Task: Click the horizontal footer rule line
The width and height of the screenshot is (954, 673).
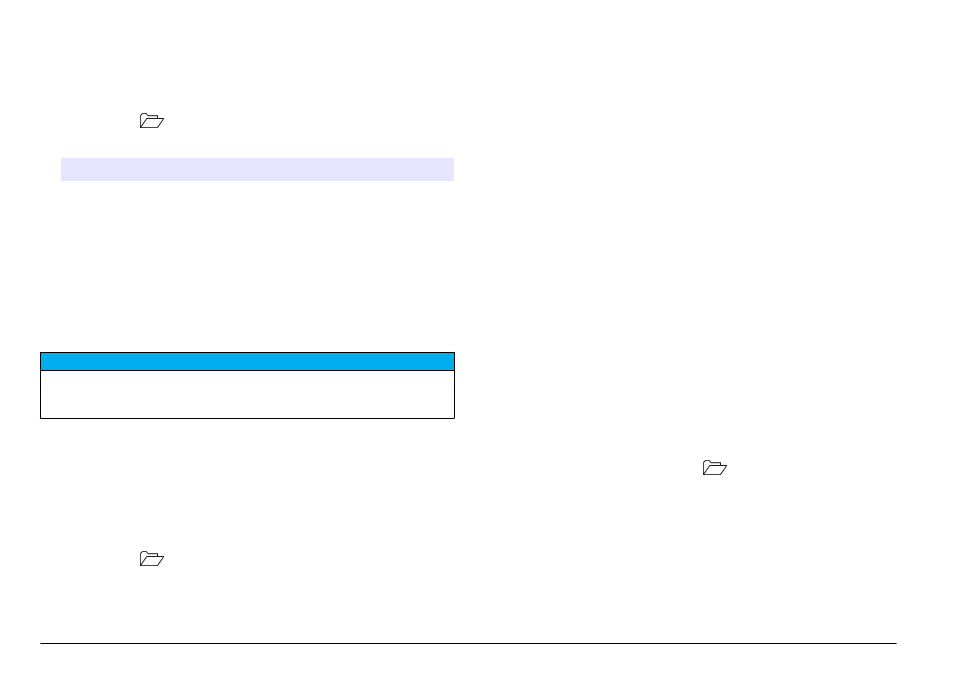Action: coord(468,643)
